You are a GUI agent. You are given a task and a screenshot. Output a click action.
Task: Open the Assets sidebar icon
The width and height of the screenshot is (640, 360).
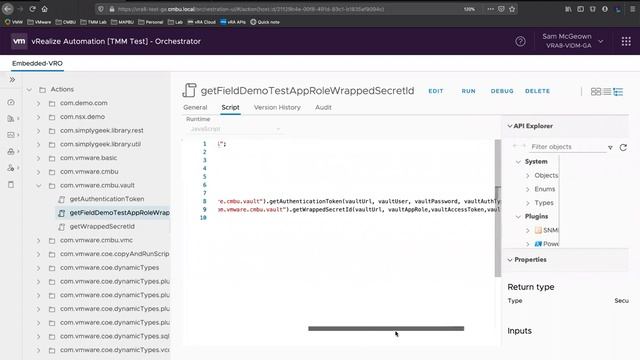click(11, 151)
